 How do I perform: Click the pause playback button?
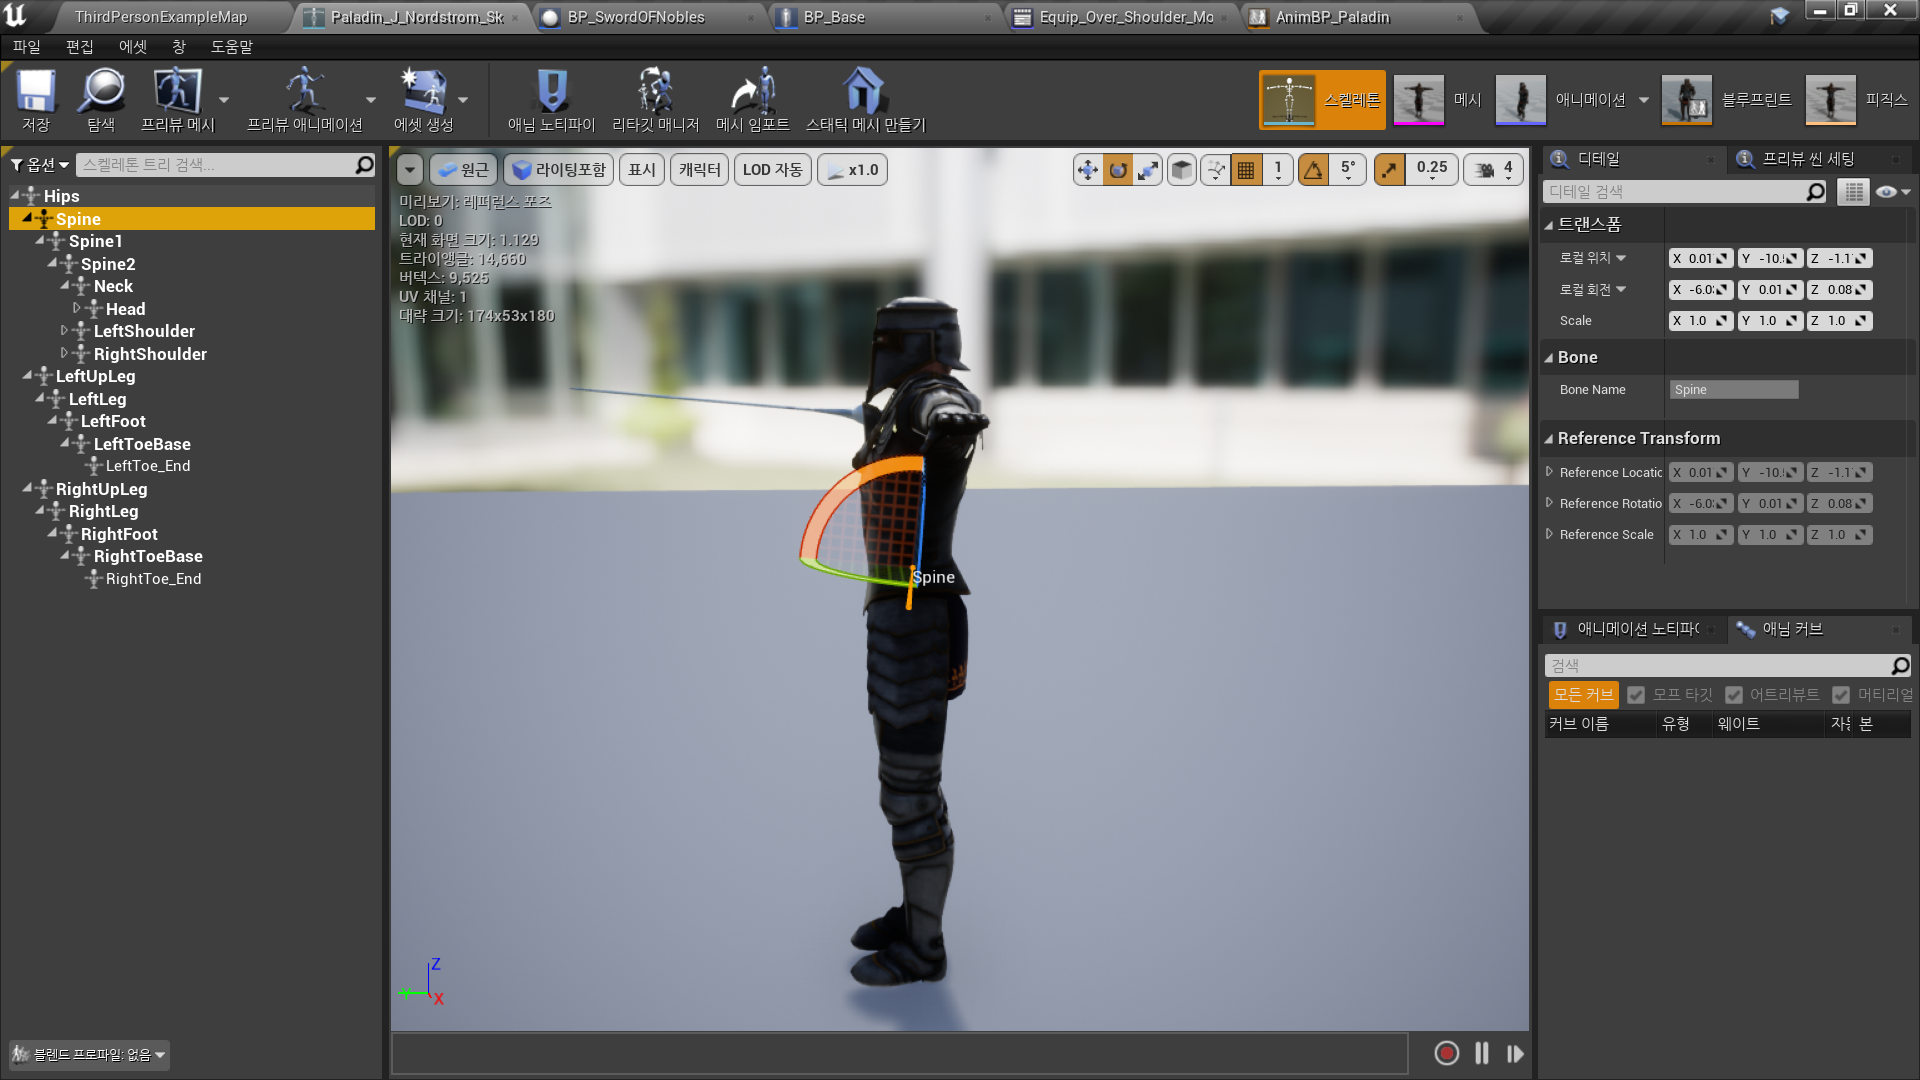click(1481, 1053)
